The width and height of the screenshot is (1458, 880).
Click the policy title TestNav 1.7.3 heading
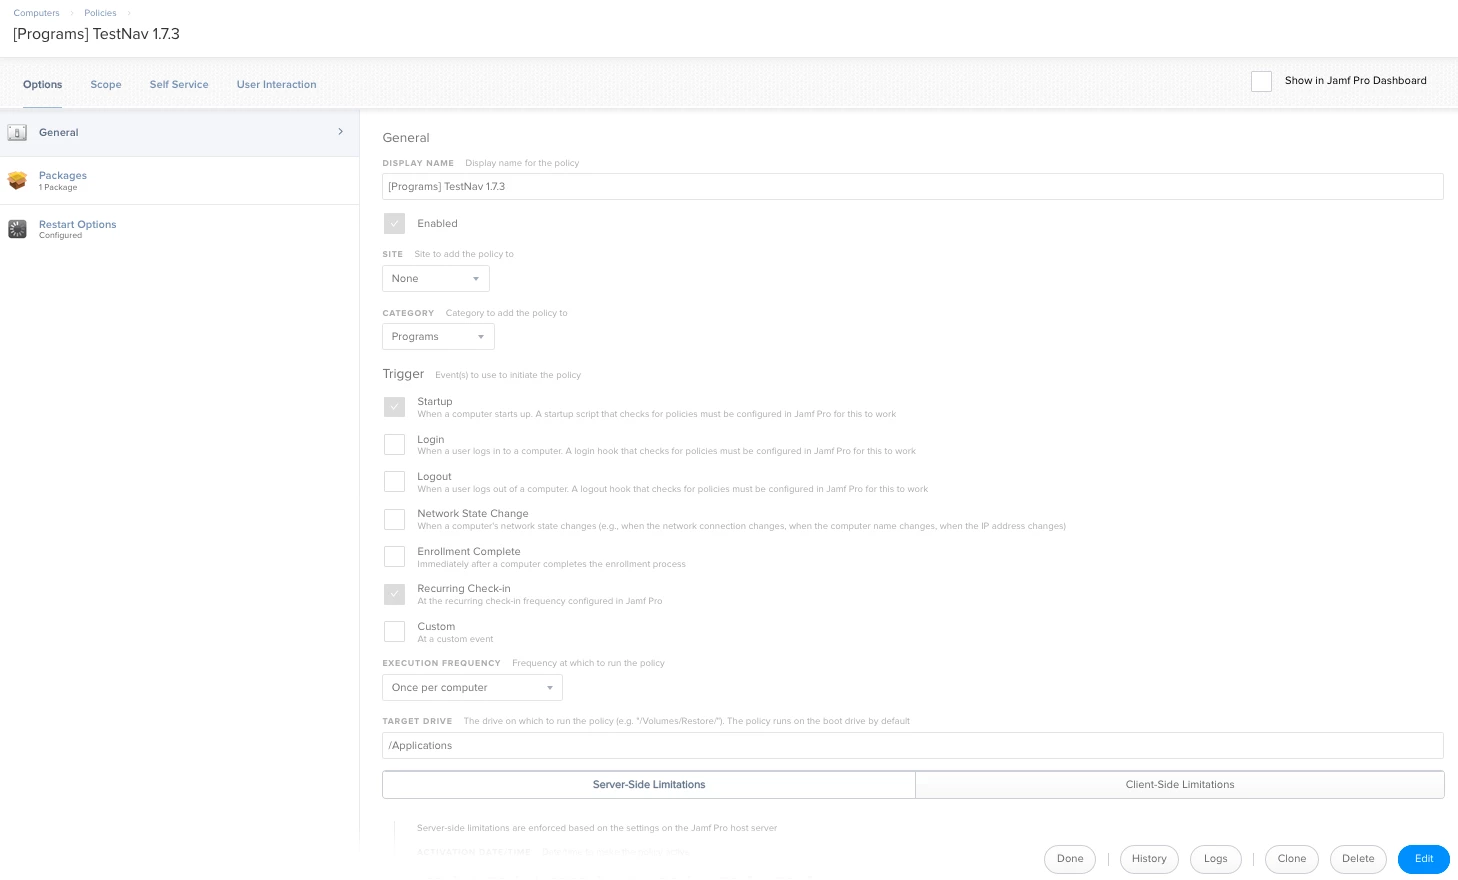(96, 34)
